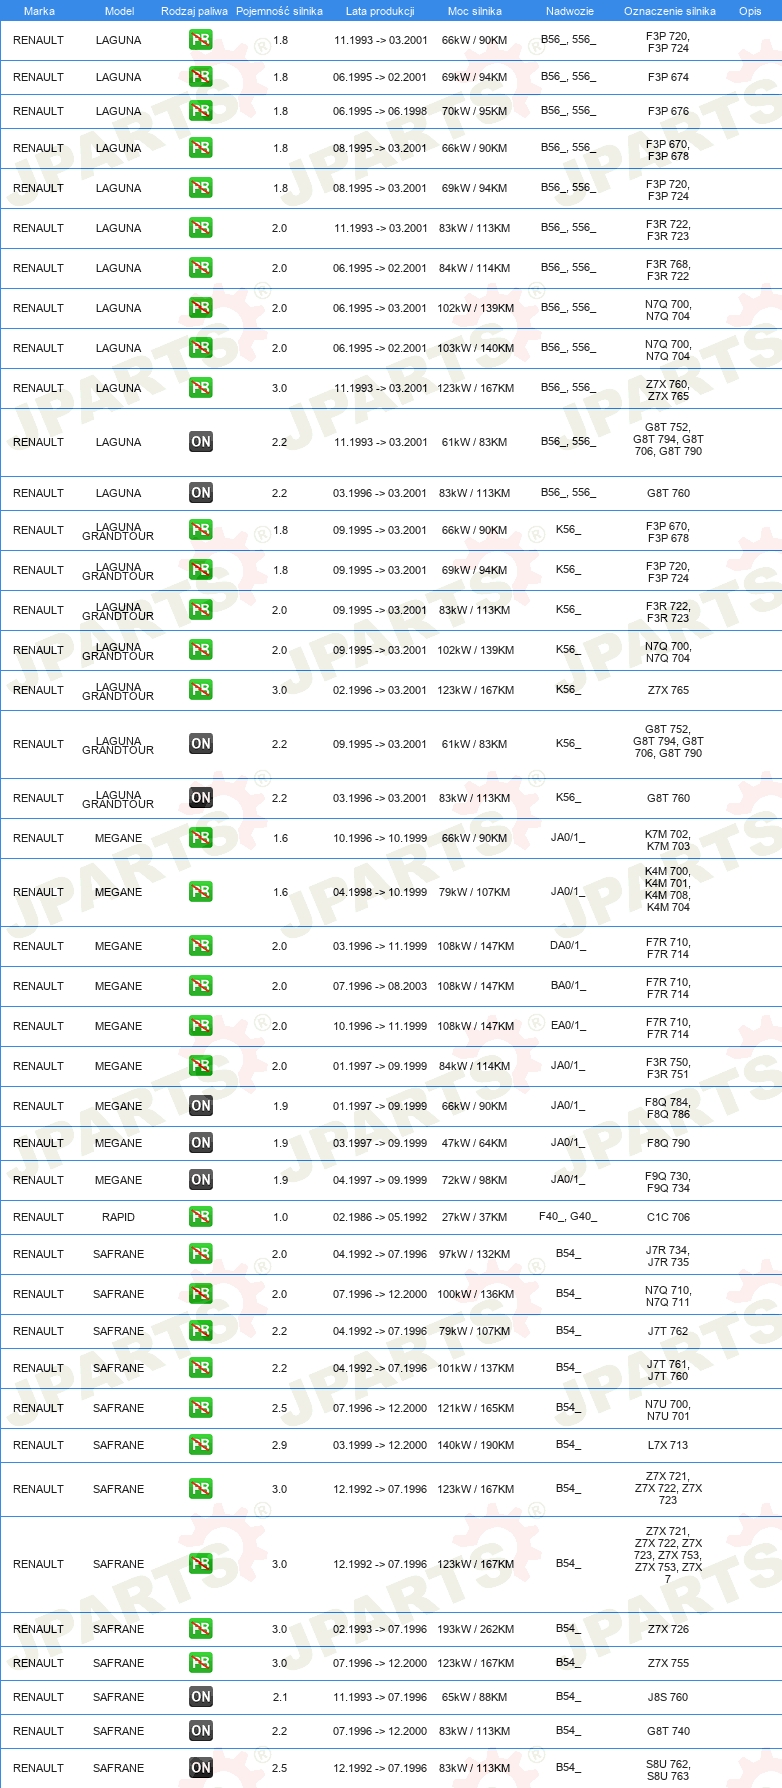Click the Rodzaj paliwa column header
Screen dimensions: 782x1788
click(194, 11)
